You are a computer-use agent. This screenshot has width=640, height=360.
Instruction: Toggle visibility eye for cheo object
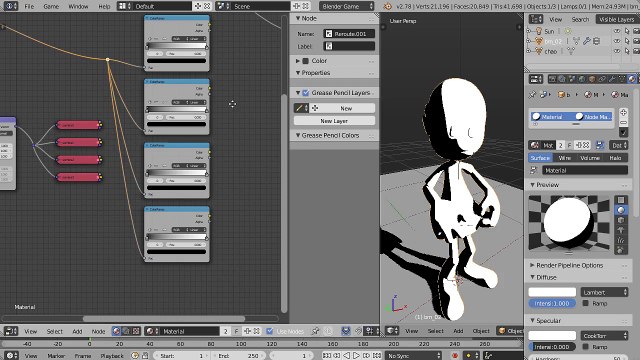pos(617,51)
